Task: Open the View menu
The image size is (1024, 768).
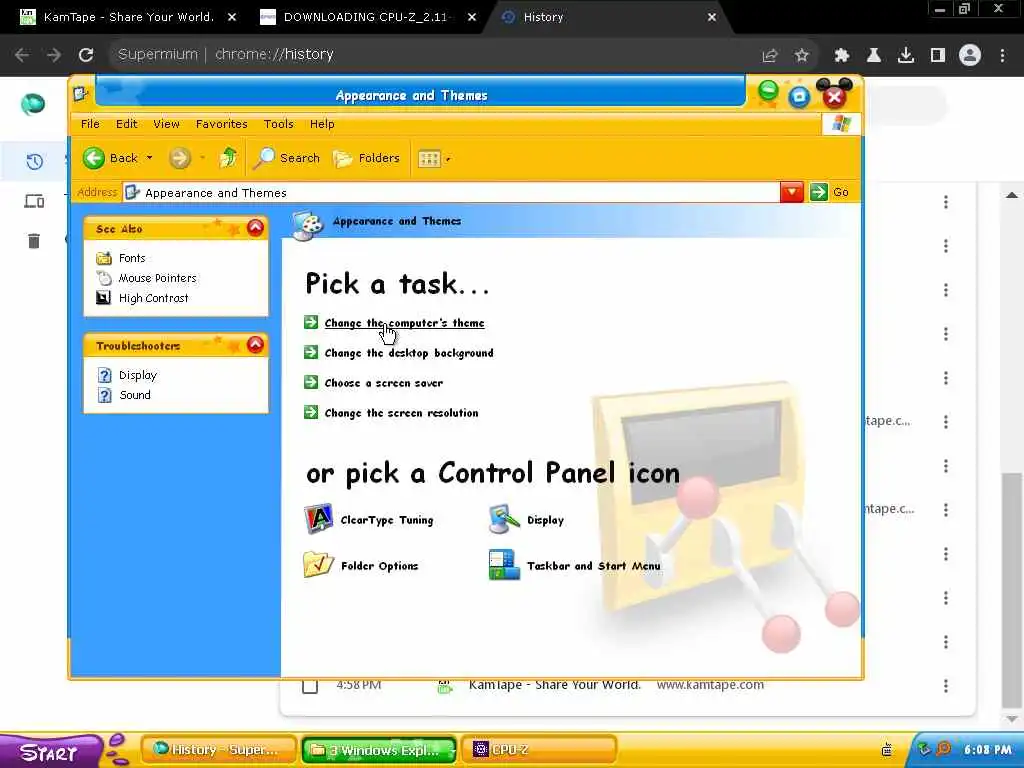Action: coord(167,124)
